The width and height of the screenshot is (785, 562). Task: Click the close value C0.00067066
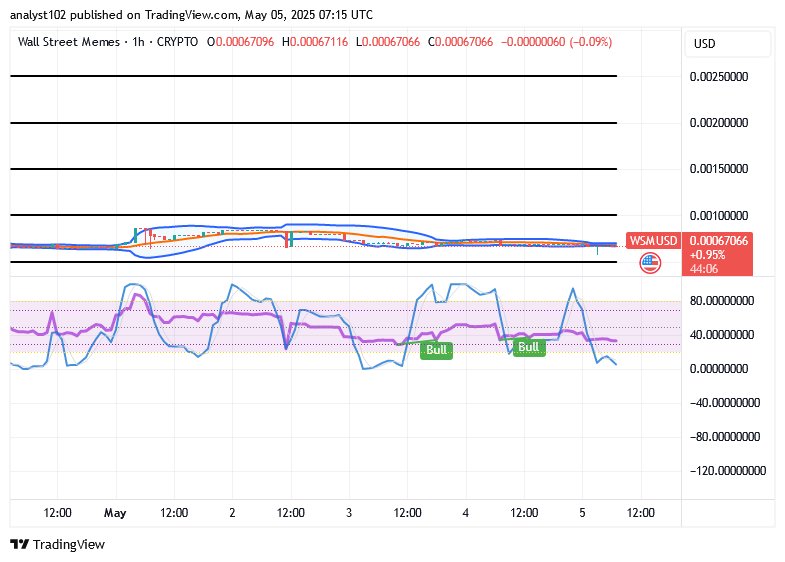pos(461,42)
